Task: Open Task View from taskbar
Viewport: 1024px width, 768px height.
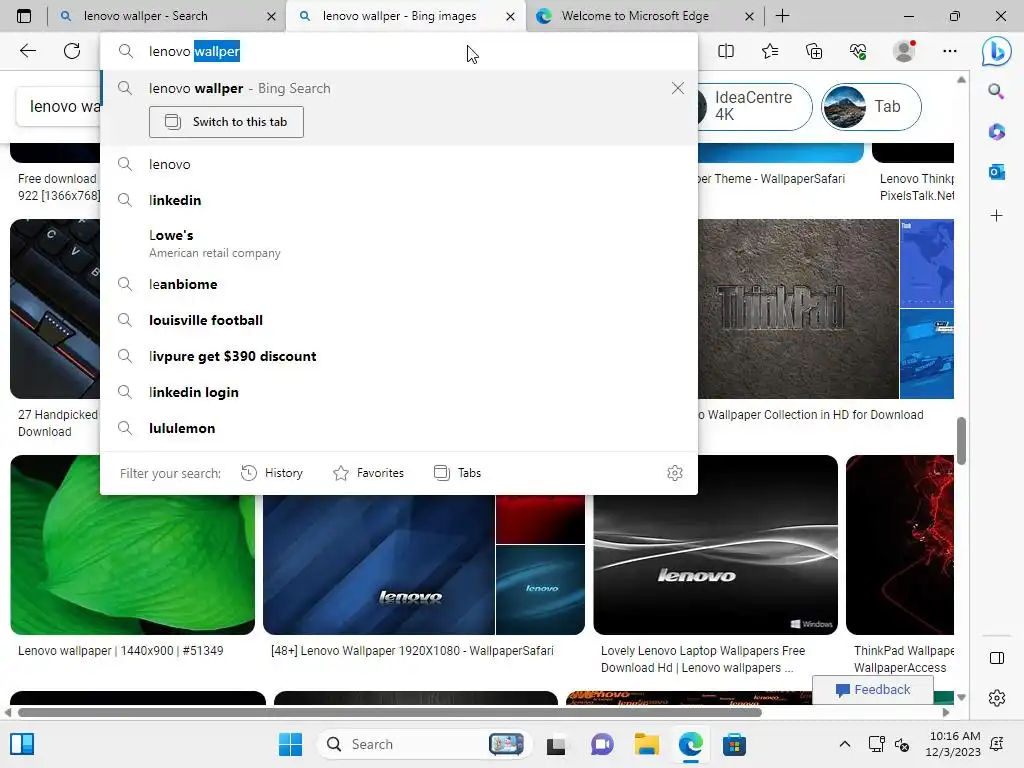Action: (556, 744)
